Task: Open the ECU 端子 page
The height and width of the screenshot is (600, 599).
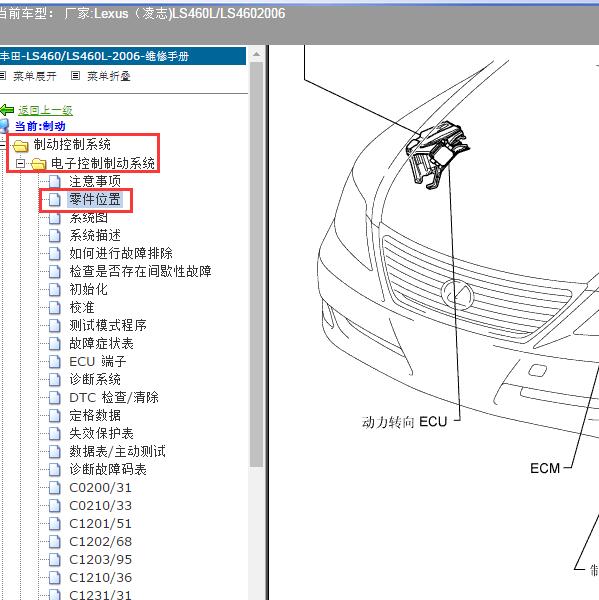Action: tap(98, 361)
